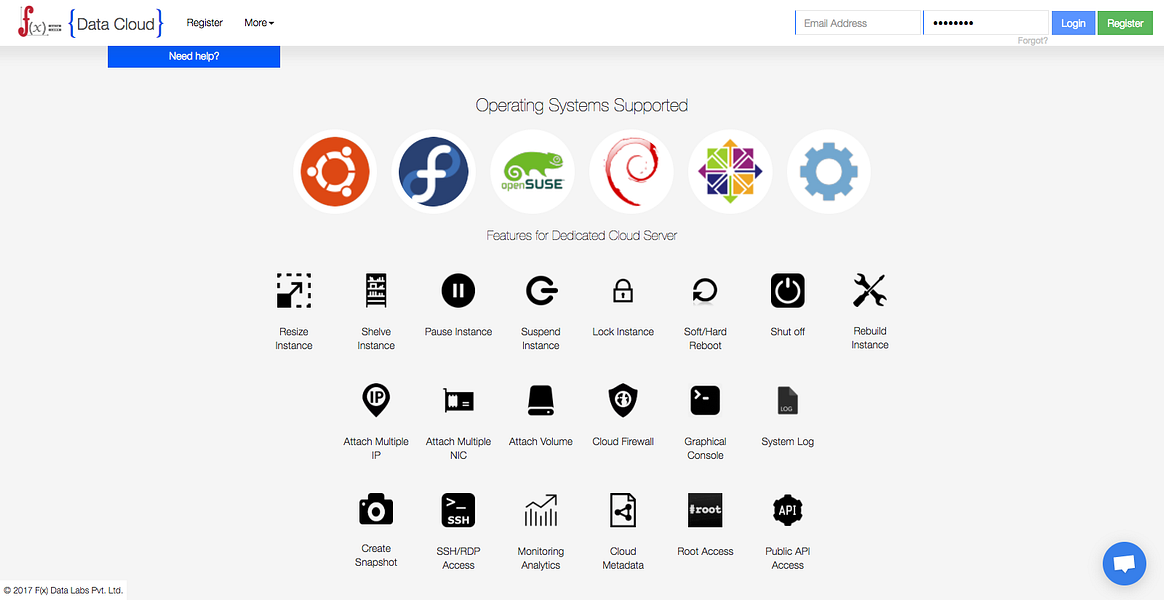Click the Pause Instance icon
1164x600 pixels.
458,290
